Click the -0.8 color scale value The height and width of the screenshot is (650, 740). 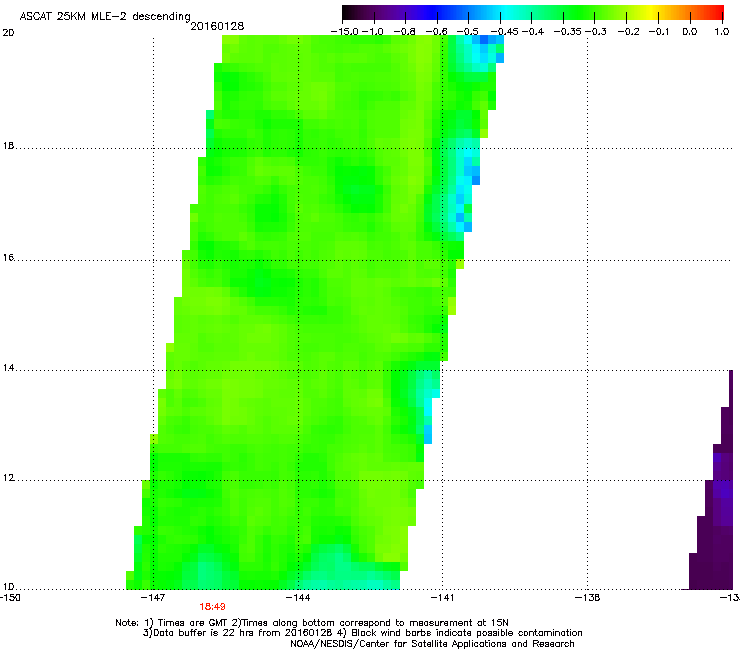click(404, 32)
